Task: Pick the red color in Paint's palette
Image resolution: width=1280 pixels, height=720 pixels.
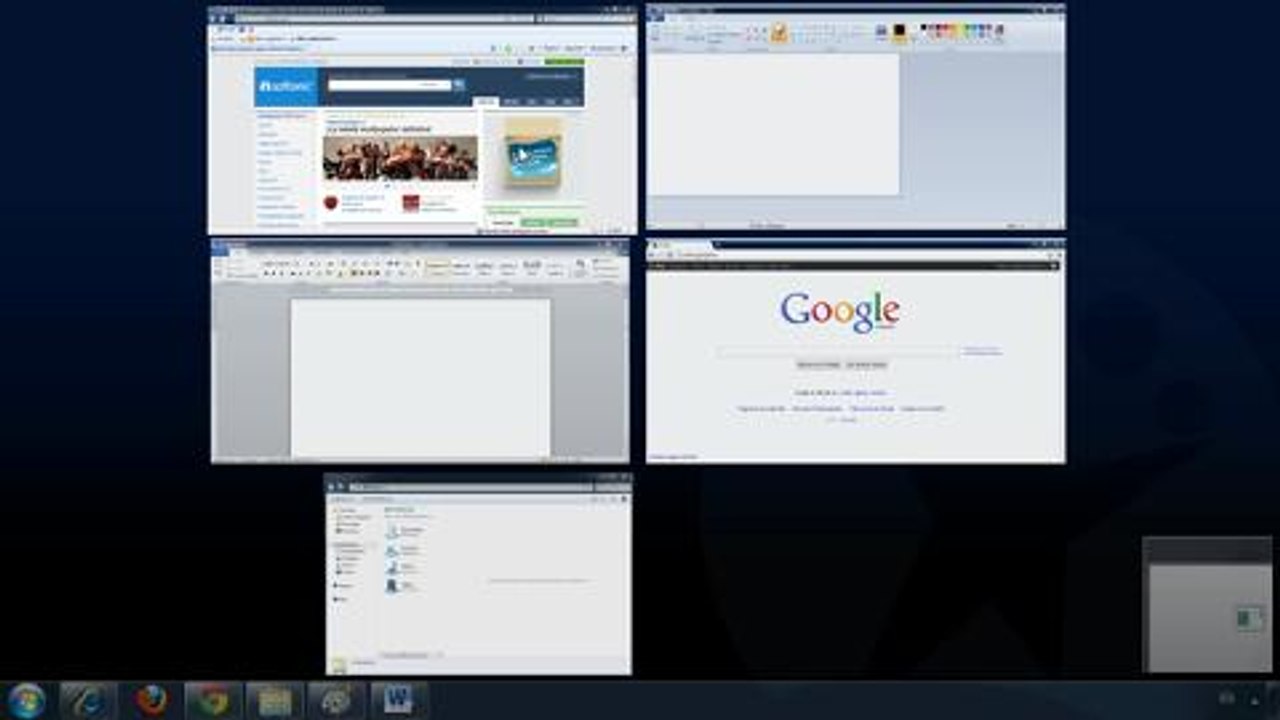Action: (x=946, y=29)
